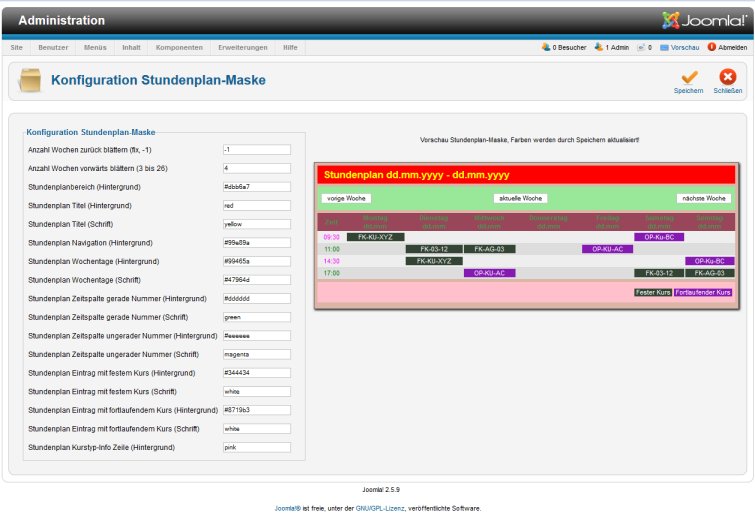The width and height of the screenshot is (755, 522).
Task: Open the Hilfe menu
Action: (290, 47)
